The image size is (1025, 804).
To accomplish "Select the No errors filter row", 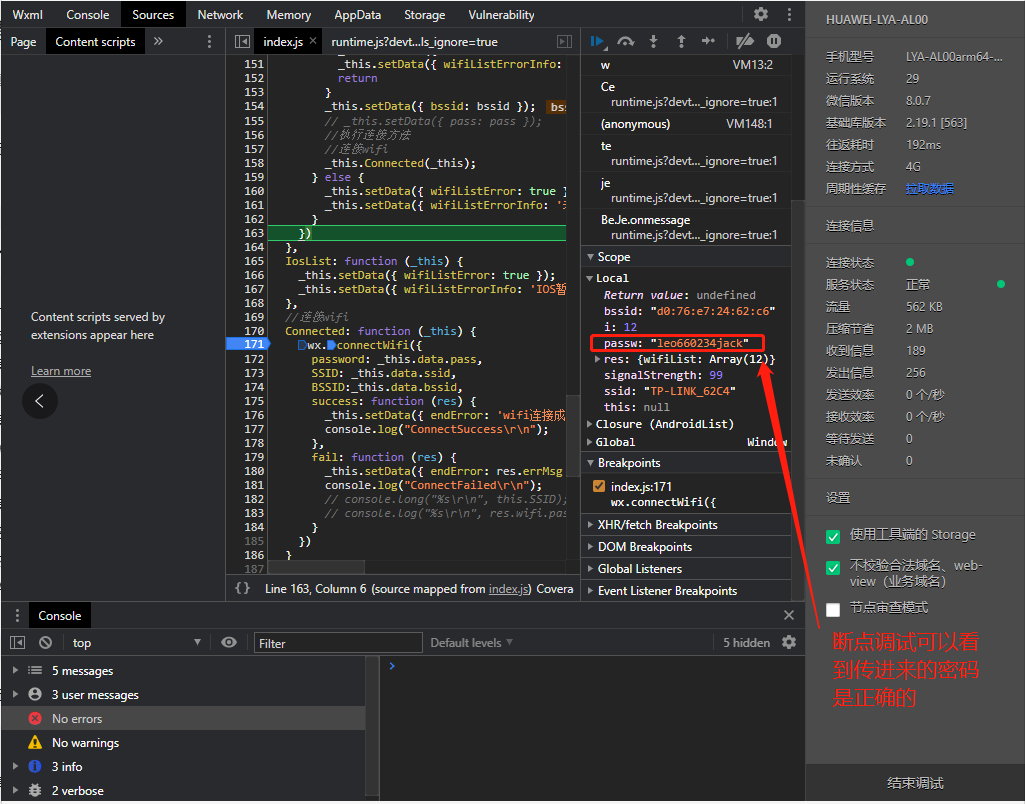I will tap(183, 718).
